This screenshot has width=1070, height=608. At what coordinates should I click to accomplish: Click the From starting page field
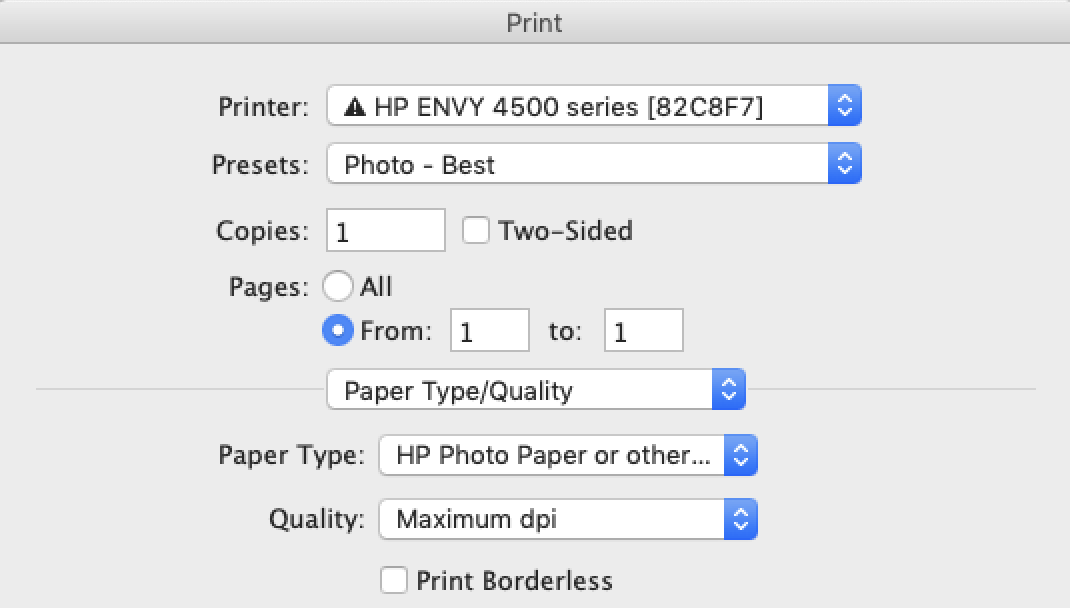(490, 331)
